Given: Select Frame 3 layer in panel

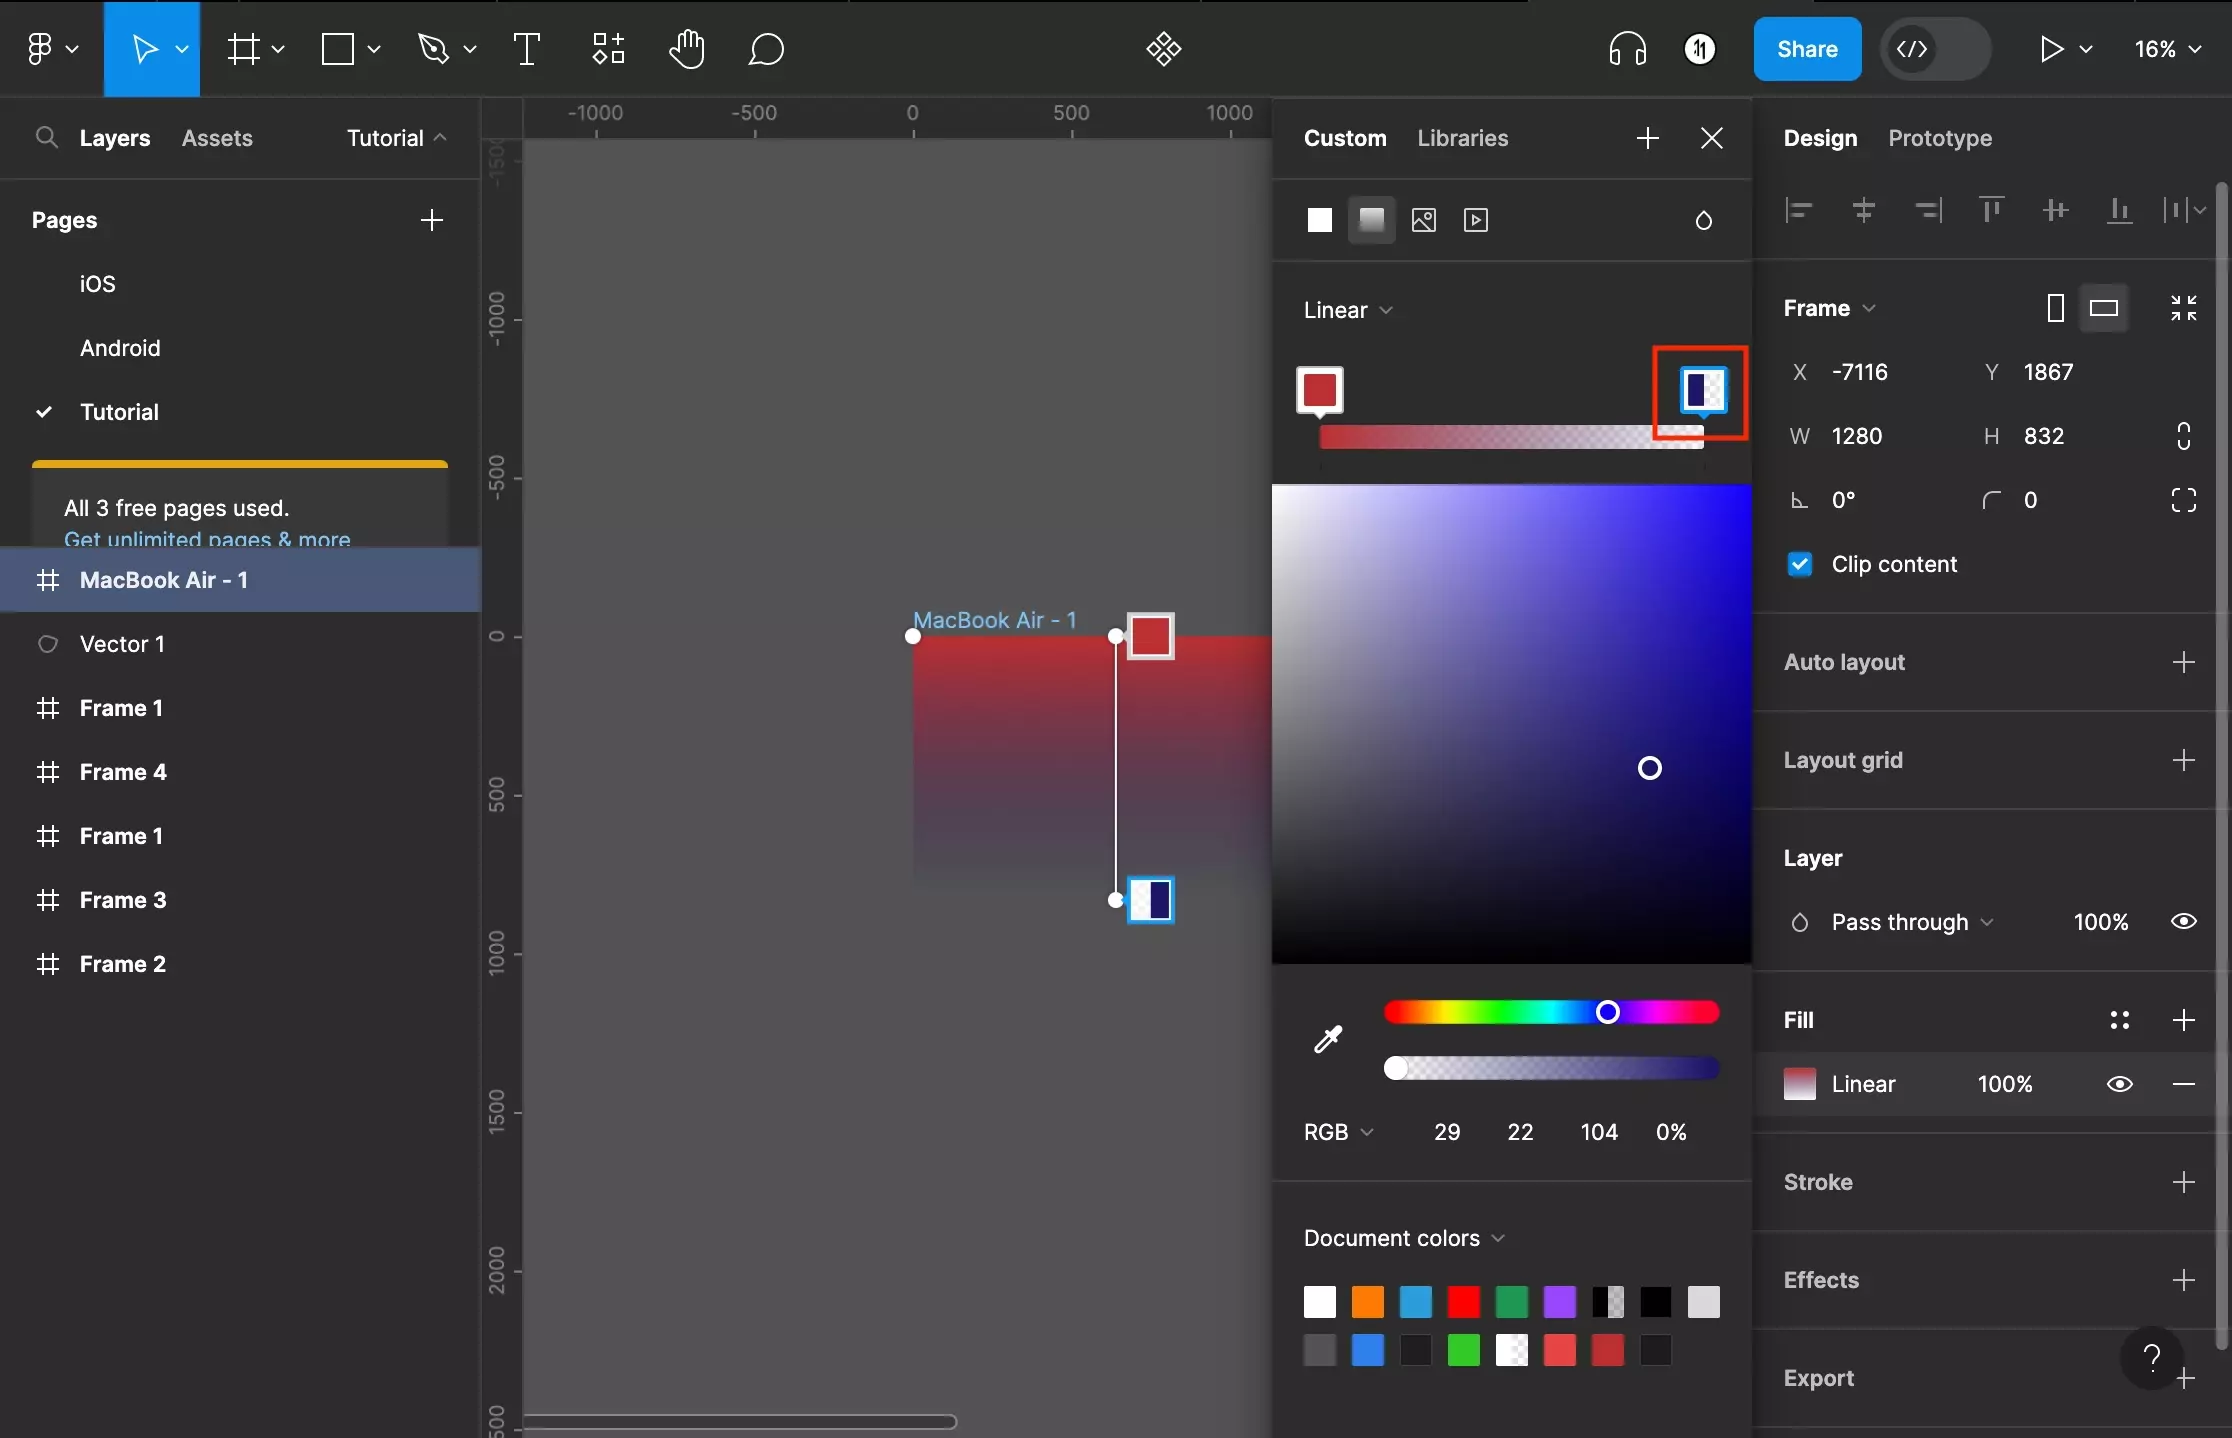Looking at the screenshot, I should (x=122, y=900).
